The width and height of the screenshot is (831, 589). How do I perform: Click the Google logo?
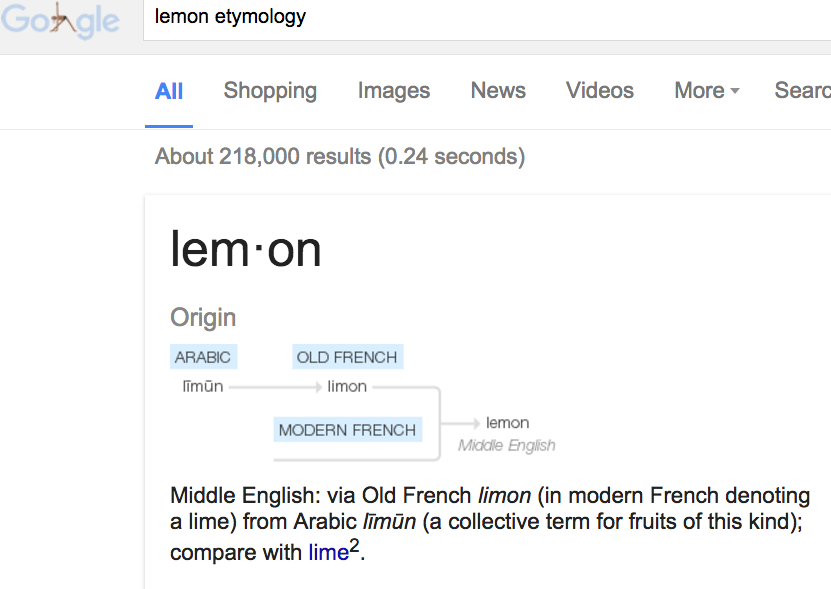[62, 20]
